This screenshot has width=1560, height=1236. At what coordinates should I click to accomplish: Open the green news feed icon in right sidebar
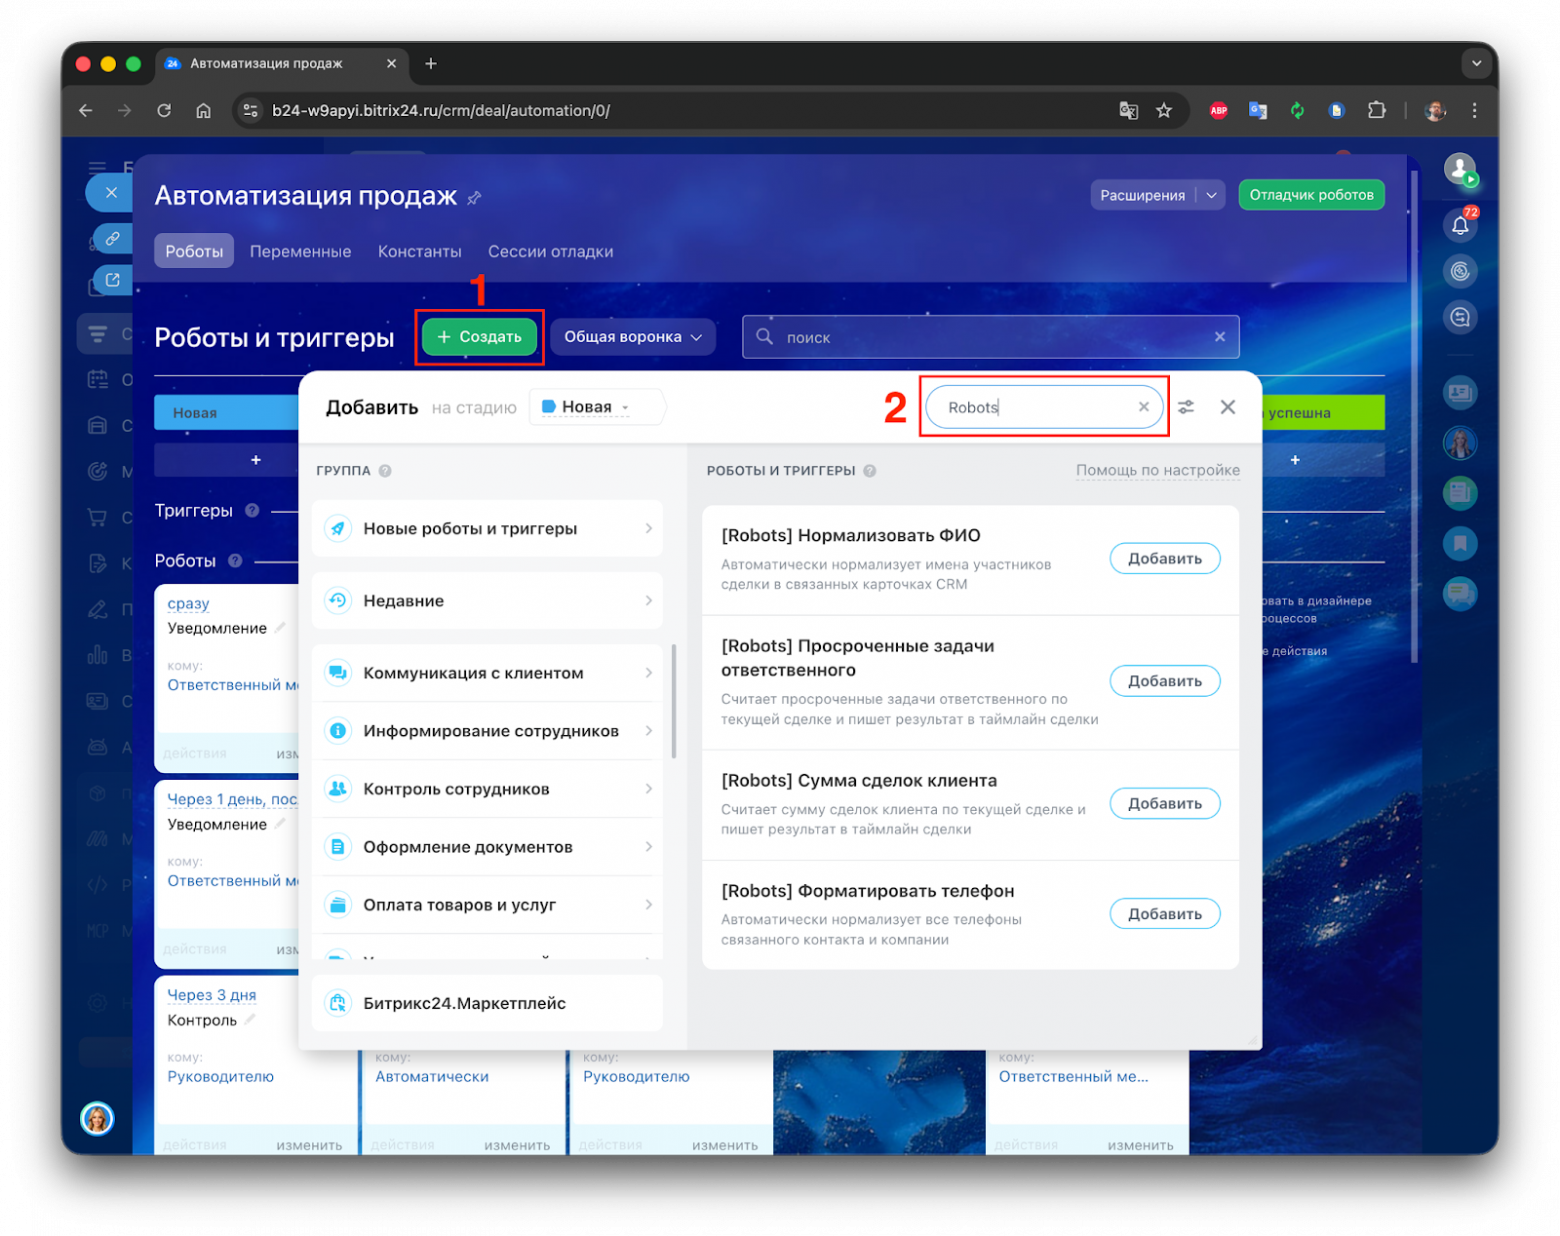point(1460,492)
